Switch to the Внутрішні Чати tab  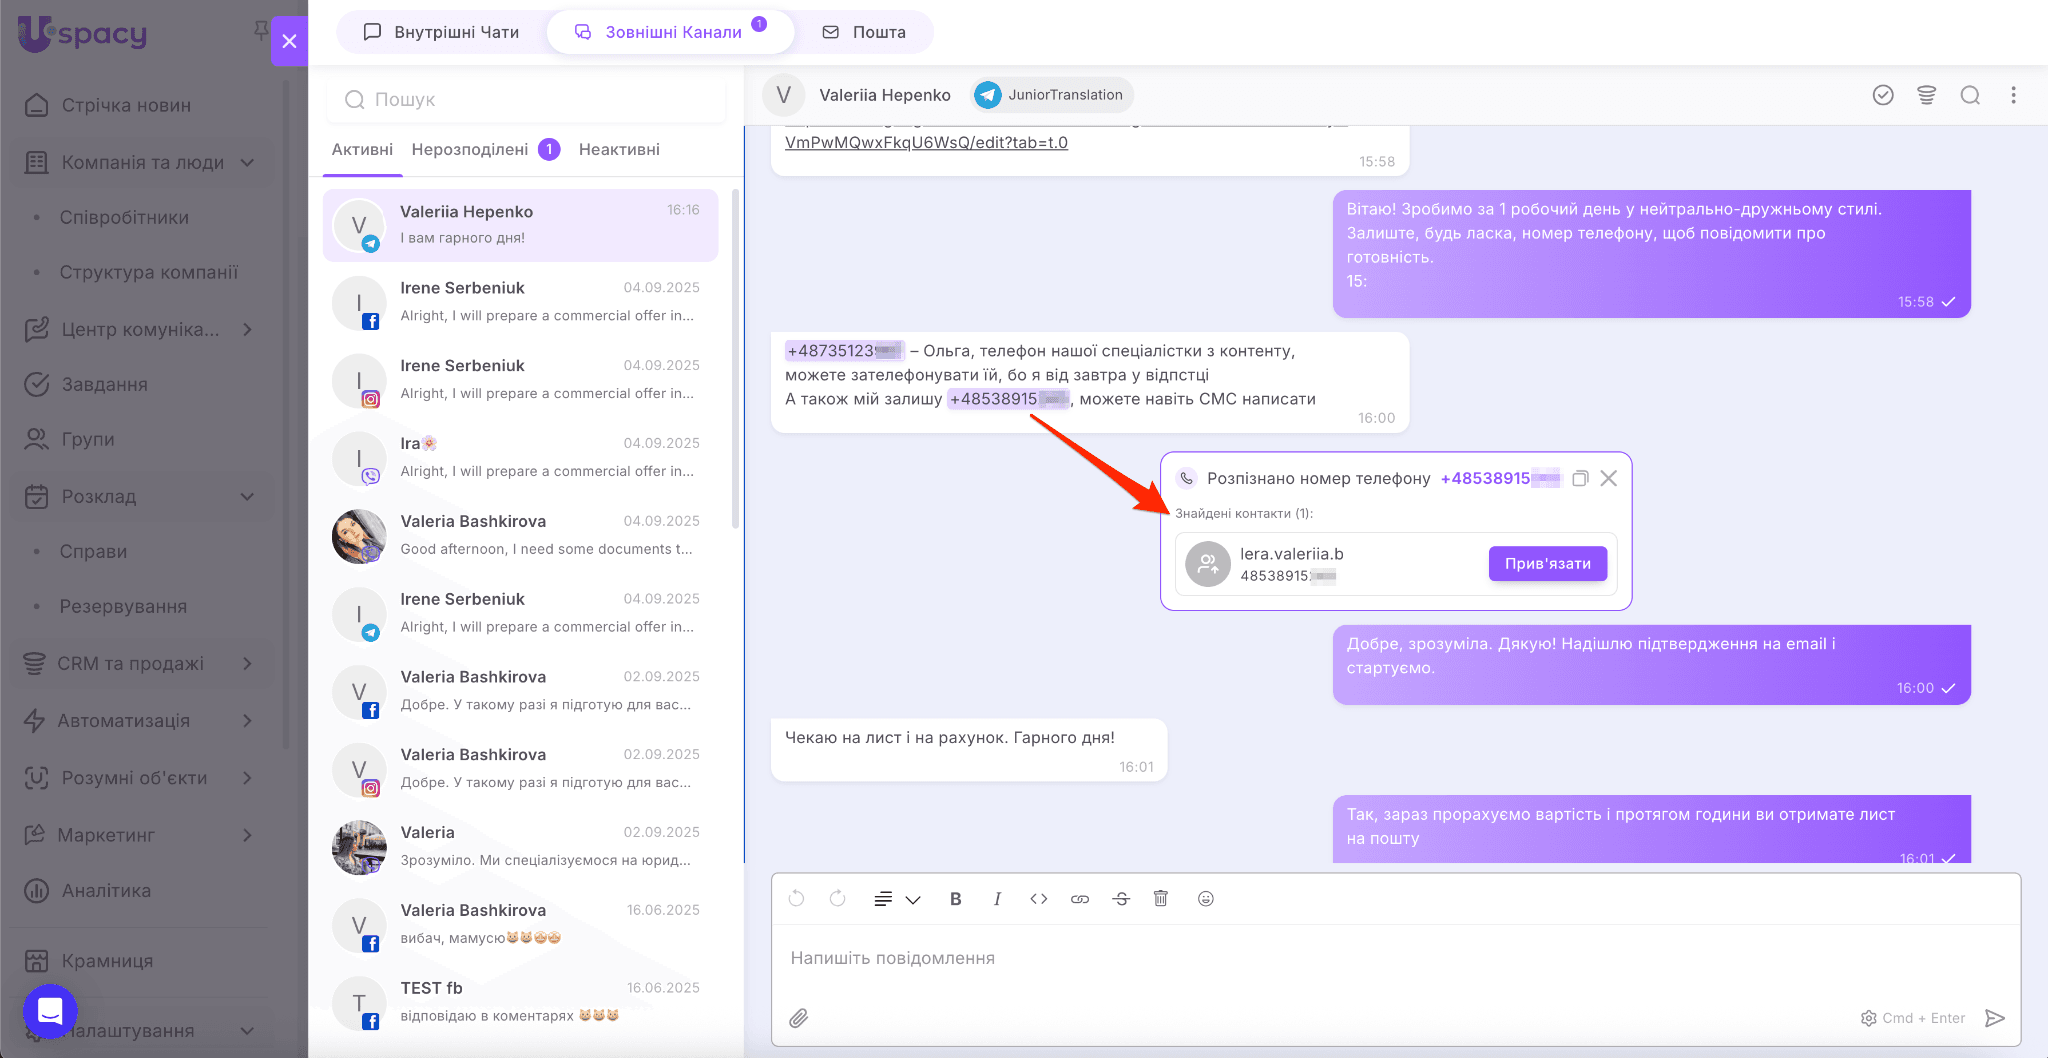click(441, 32)
